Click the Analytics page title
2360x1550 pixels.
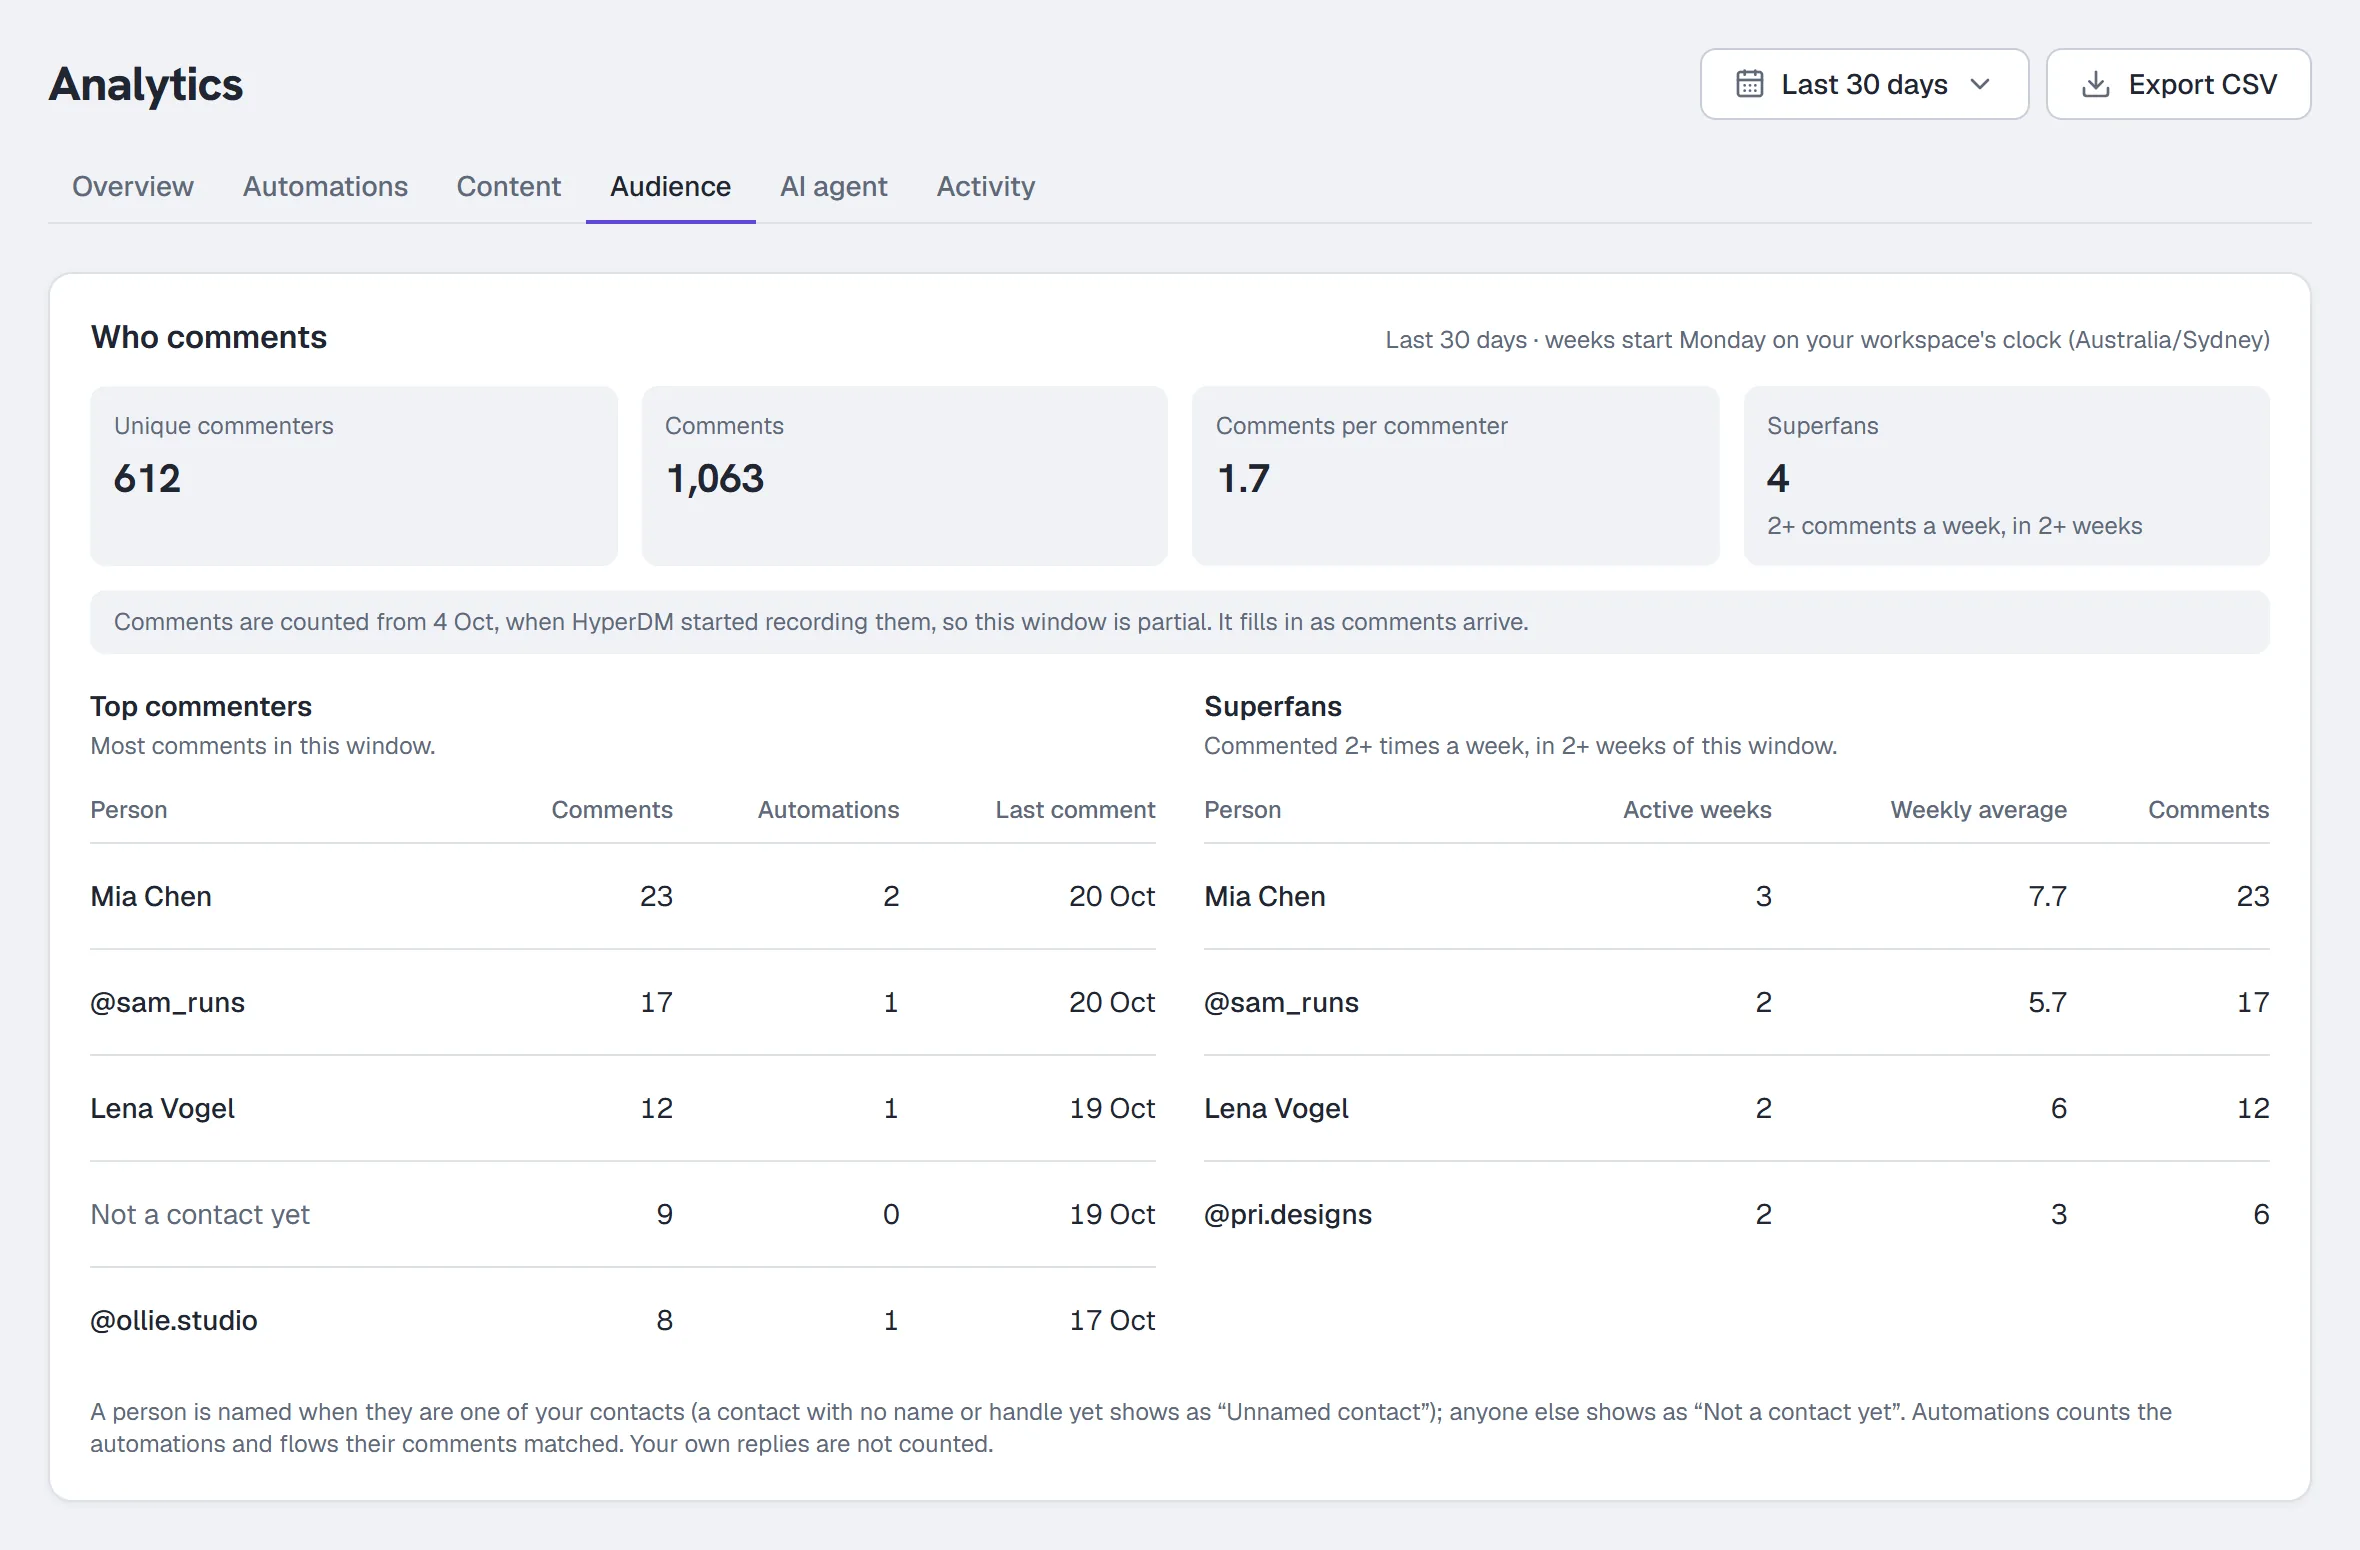(146, 84)
